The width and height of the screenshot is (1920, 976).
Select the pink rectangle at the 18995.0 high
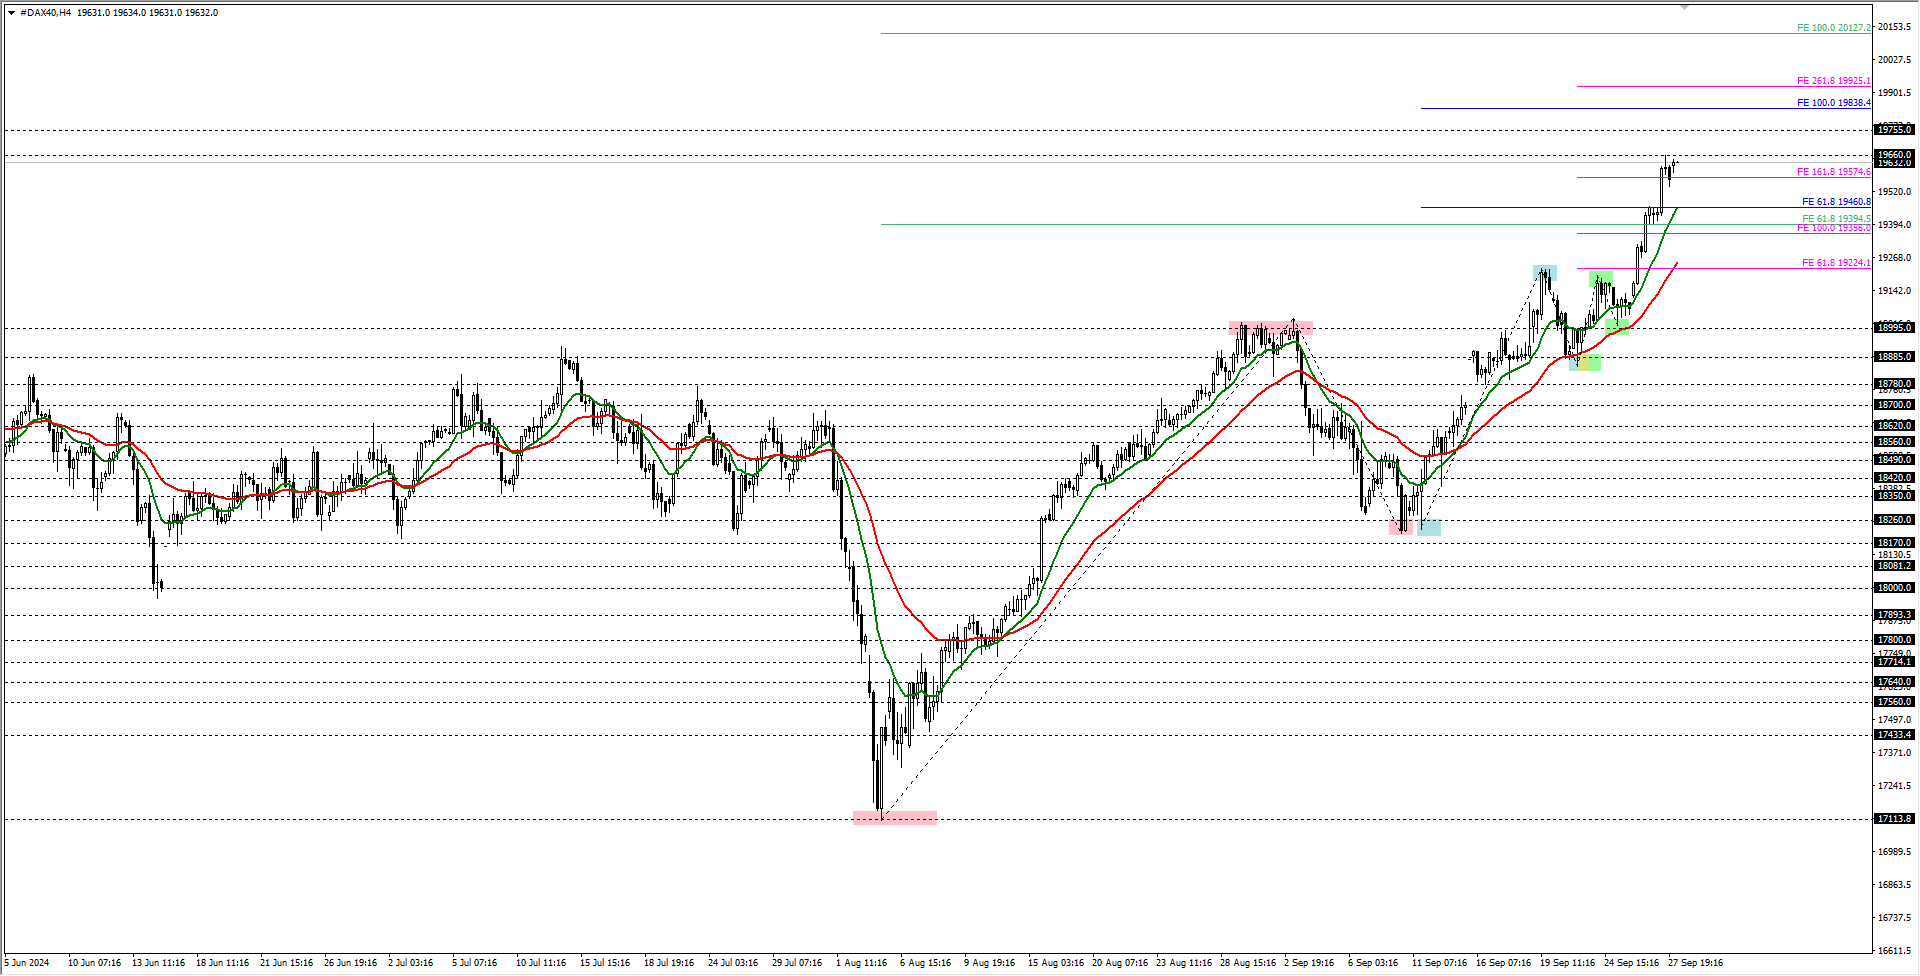click(x=1271, y=328)
